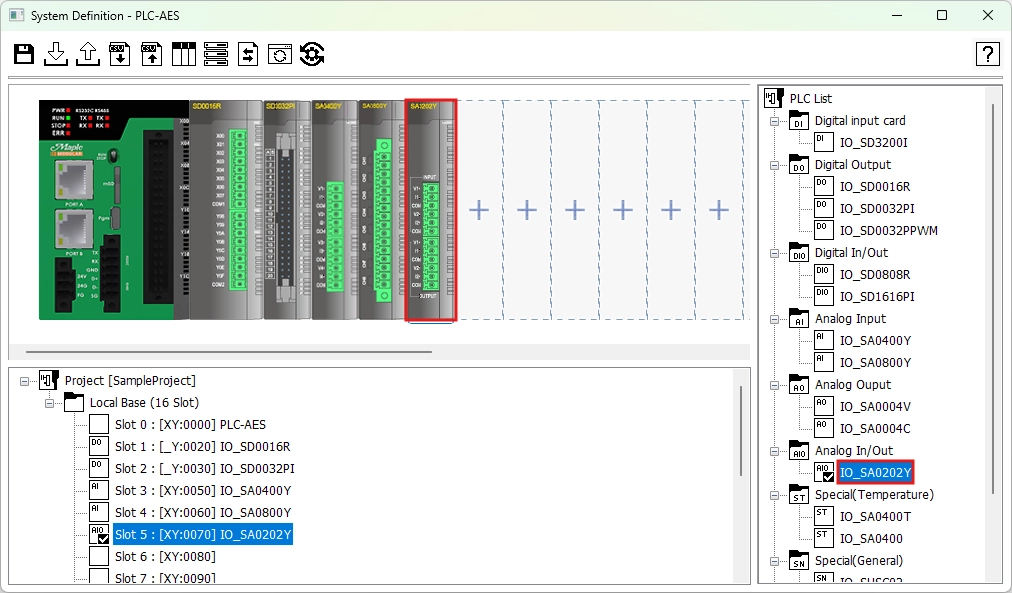The height and width of the screenshot is (593, 1012).
Task: Select empty Slot 6 [XY:0080] row
Action: pyautogui.click(x=165, y=556)
